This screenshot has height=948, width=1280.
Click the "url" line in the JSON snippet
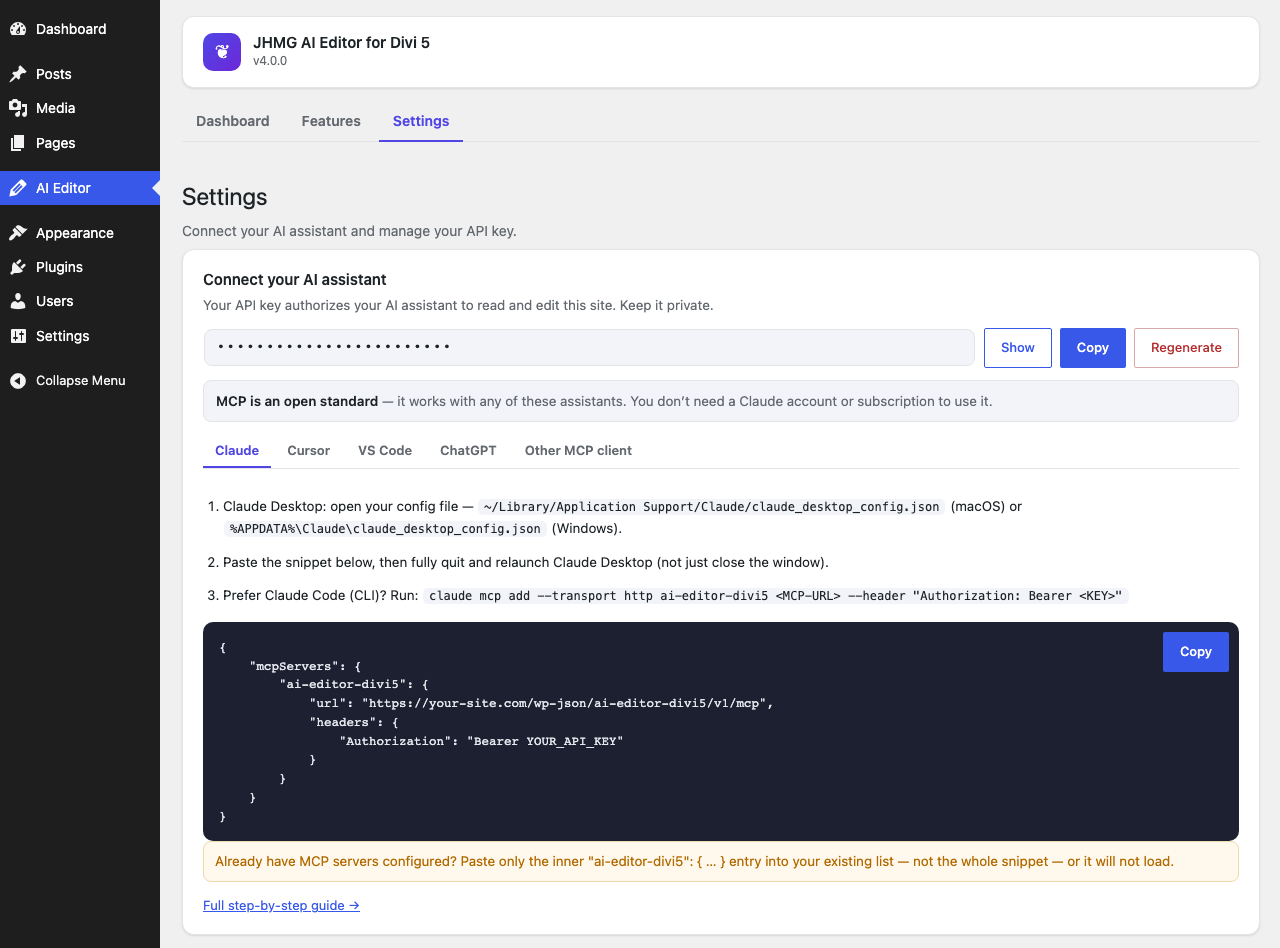click(x=542, y=704)
